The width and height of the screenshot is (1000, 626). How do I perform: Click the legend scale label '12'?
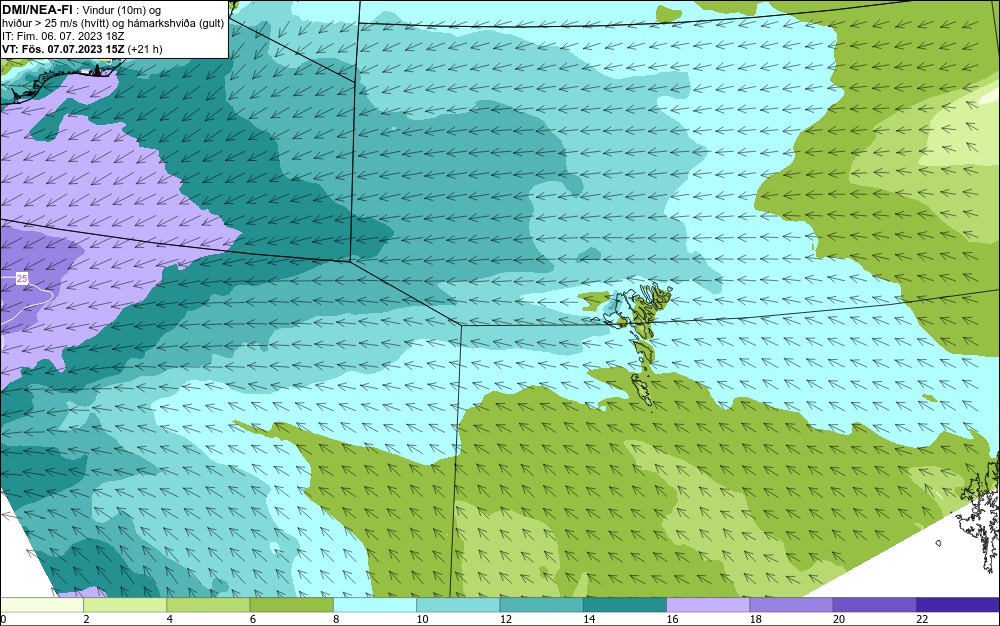506,619
